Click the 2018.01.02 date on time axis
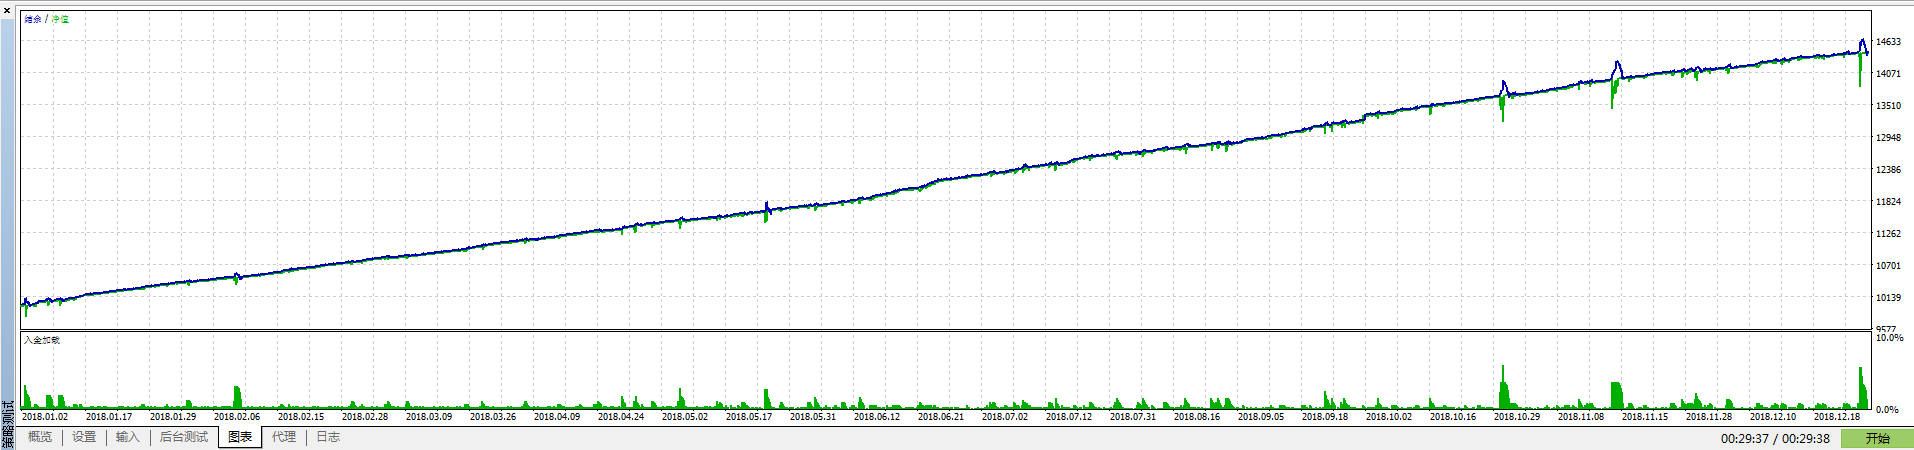This screenshot has height=450, width=1914. [x=45, y=417]
